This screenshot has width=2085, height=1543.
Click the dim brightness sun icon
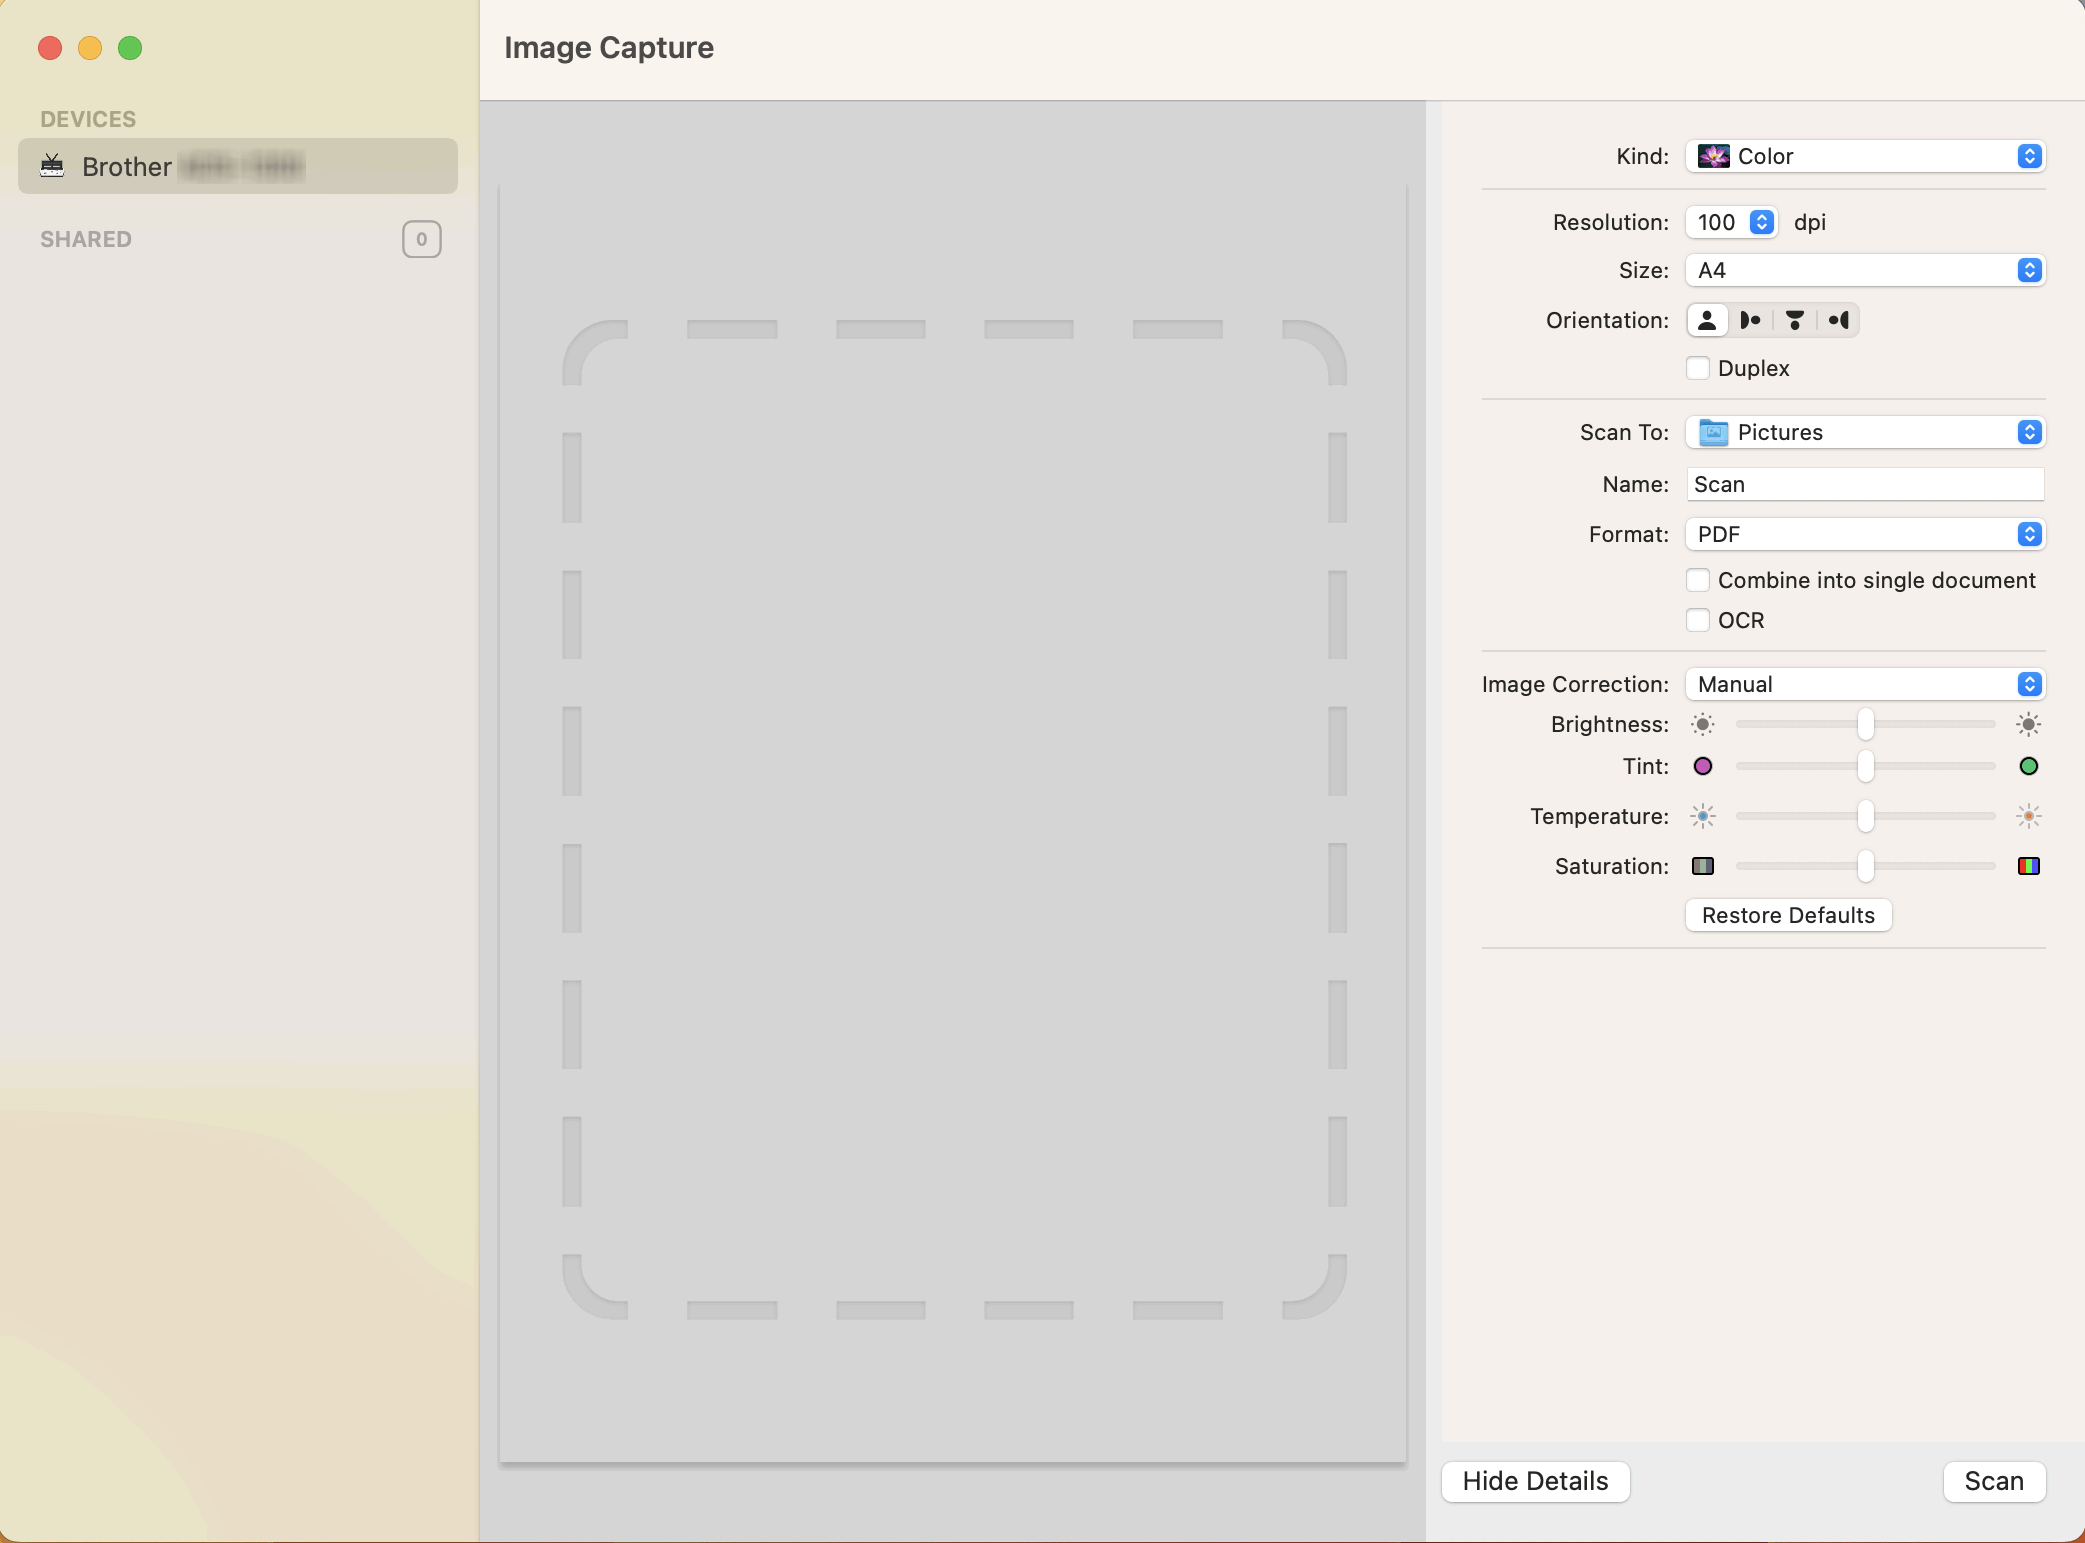[x=1703, y=724]
